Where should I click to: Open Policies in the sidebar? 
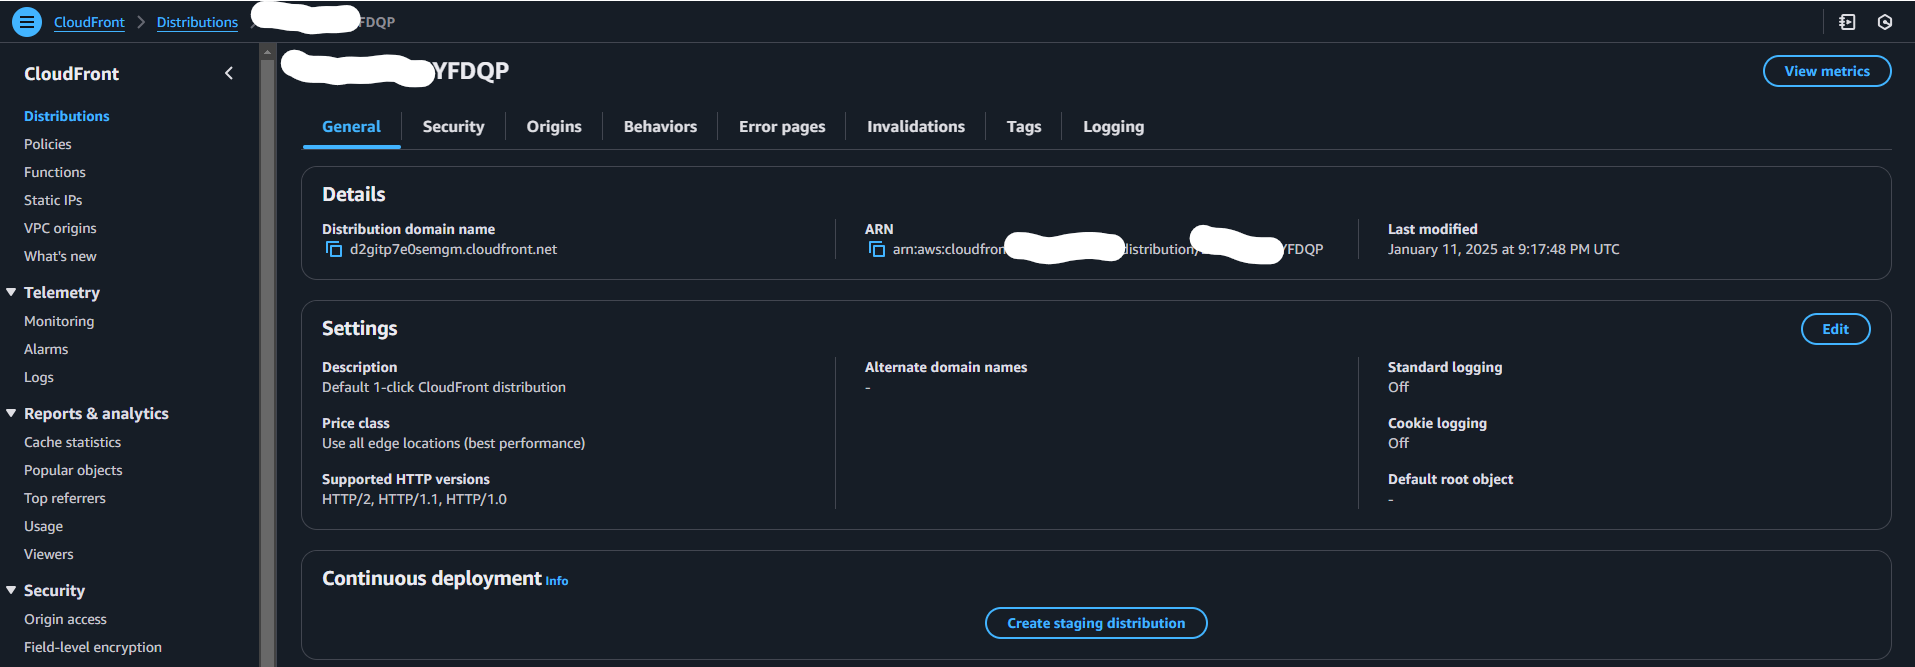pyautogui.click(x=48, y=144)
